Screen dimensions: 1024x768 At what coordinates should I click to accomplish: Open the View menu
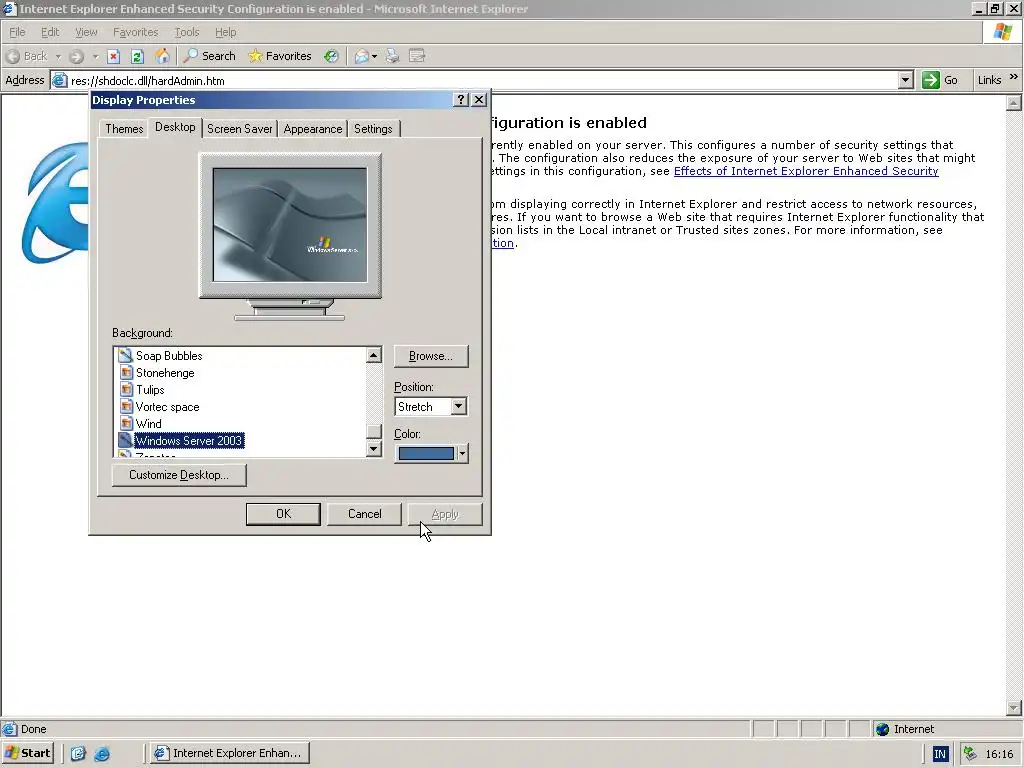click(86, 32)
